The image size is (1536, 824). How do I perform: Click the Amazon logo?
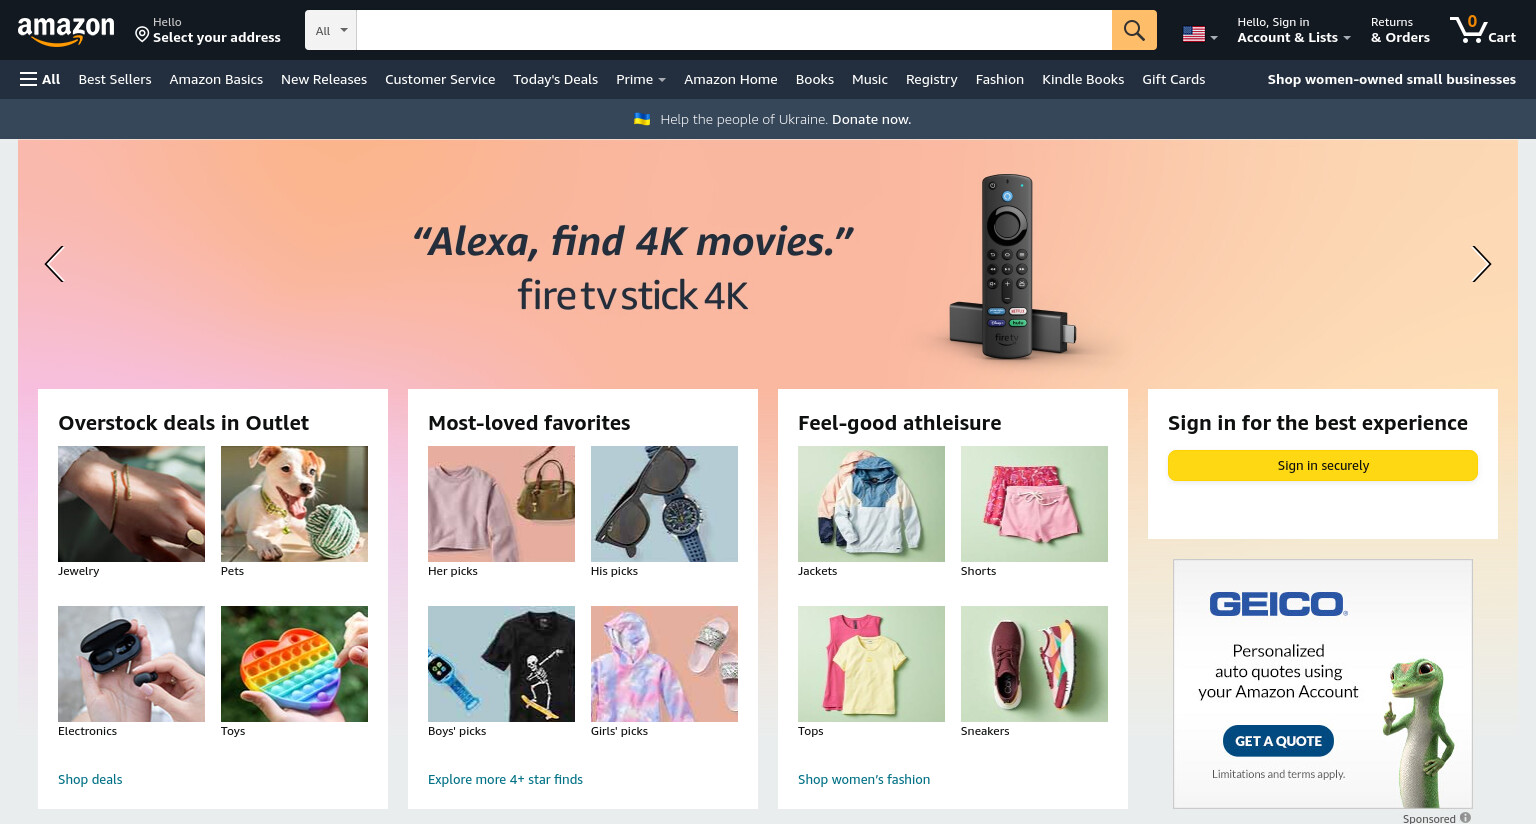[66, 31]
